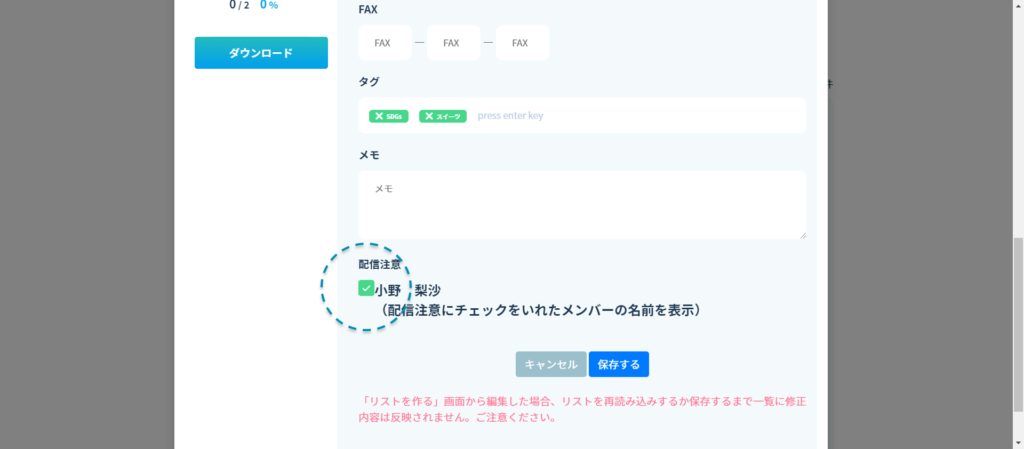Click the 小野 梨沙 checkbox label
This screenshot has width=1024, height=449.
(408, 290)
